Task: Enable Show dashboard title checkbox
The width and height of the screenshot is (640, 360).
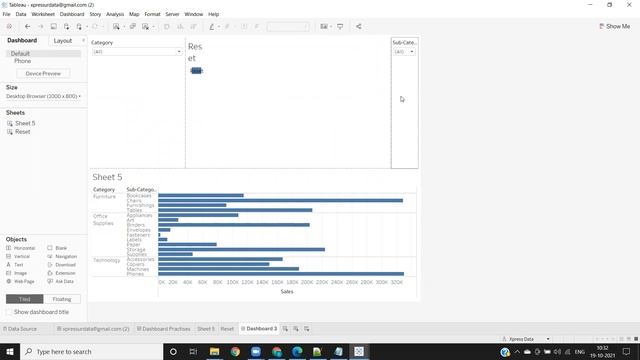Action: tap(9, 312)
